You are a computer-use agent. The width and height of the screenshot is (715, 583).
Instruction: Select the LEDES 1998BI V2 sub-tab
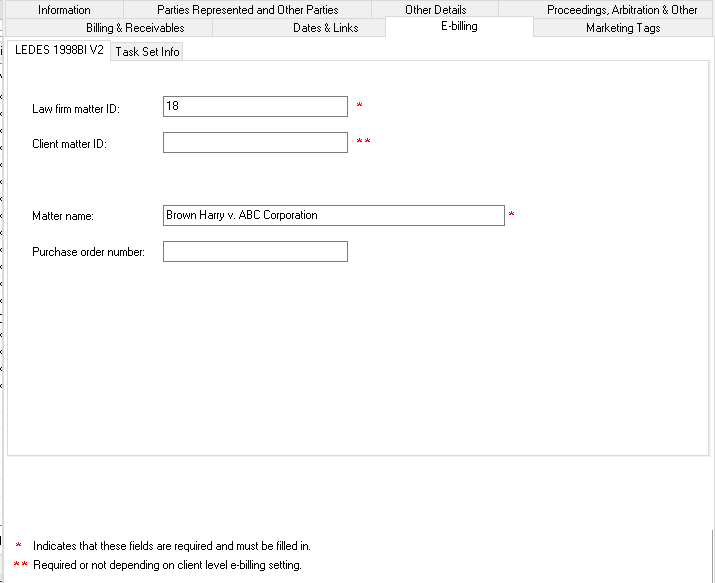click(x=59, y=50)
